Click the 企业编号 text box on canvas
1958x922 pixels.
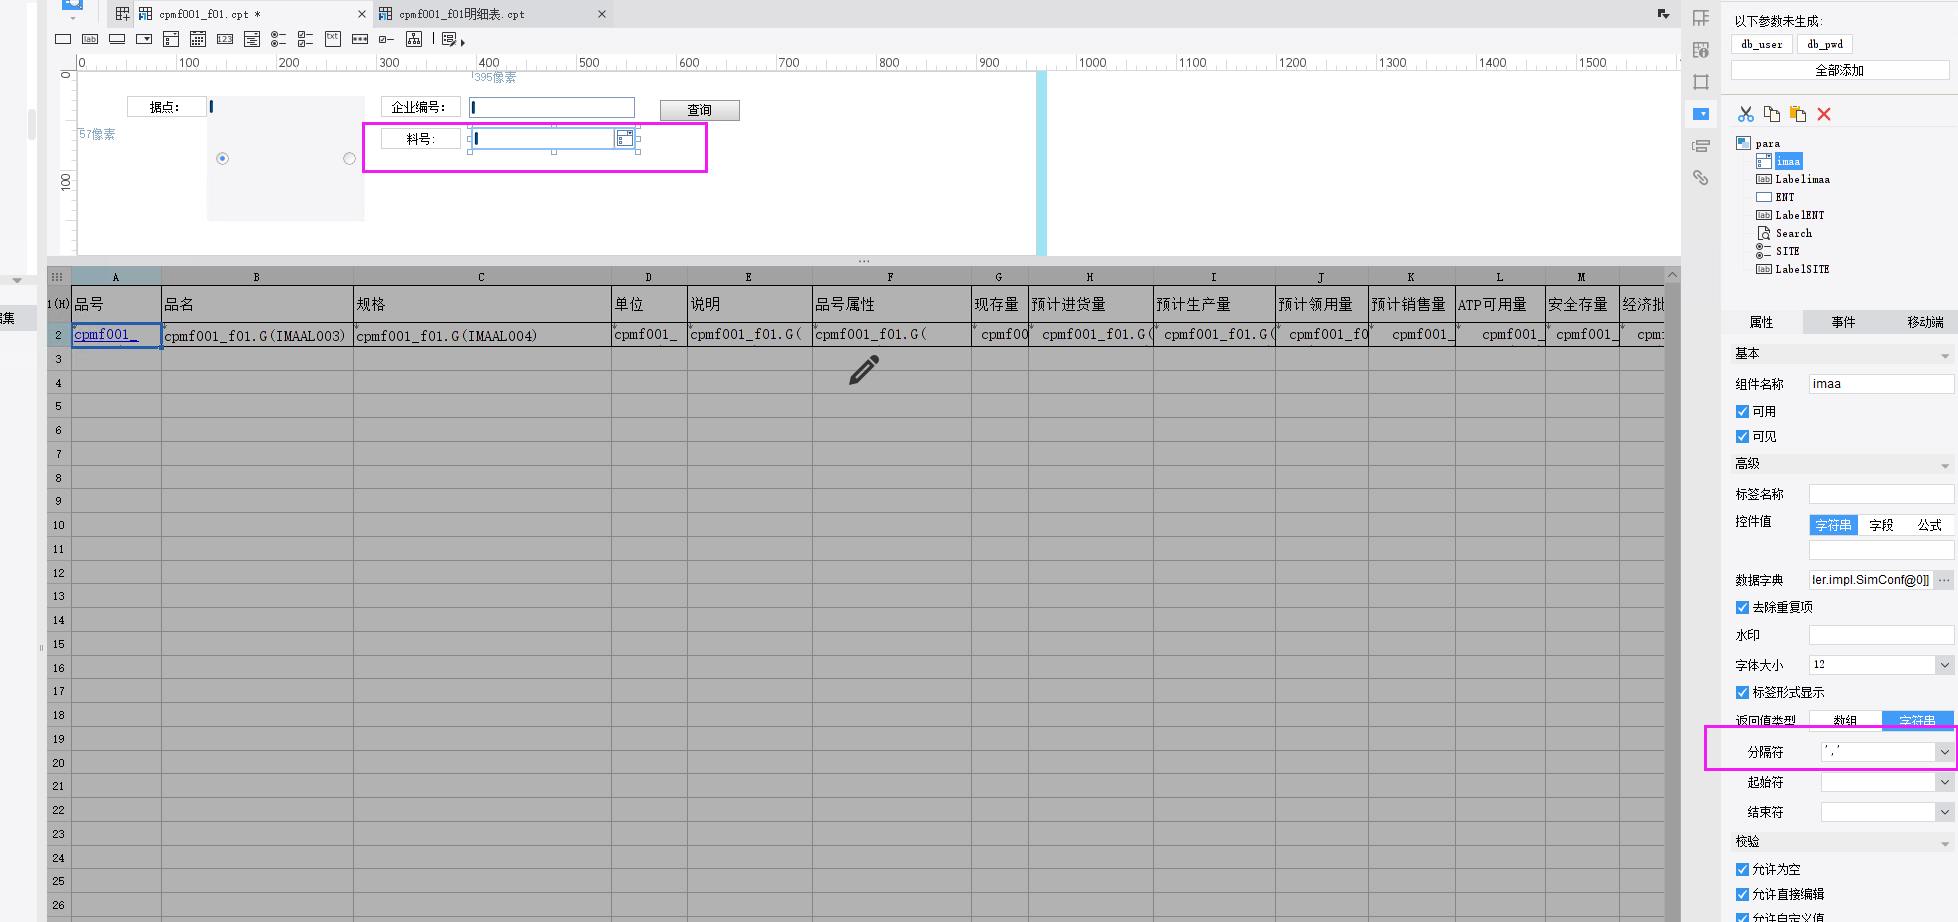pyautogui.click(x=552, y=107)
